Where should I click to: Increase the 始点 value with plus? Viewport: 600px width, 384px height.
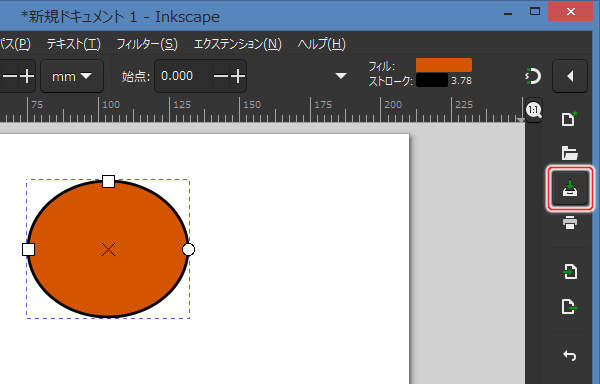[238, 76]
